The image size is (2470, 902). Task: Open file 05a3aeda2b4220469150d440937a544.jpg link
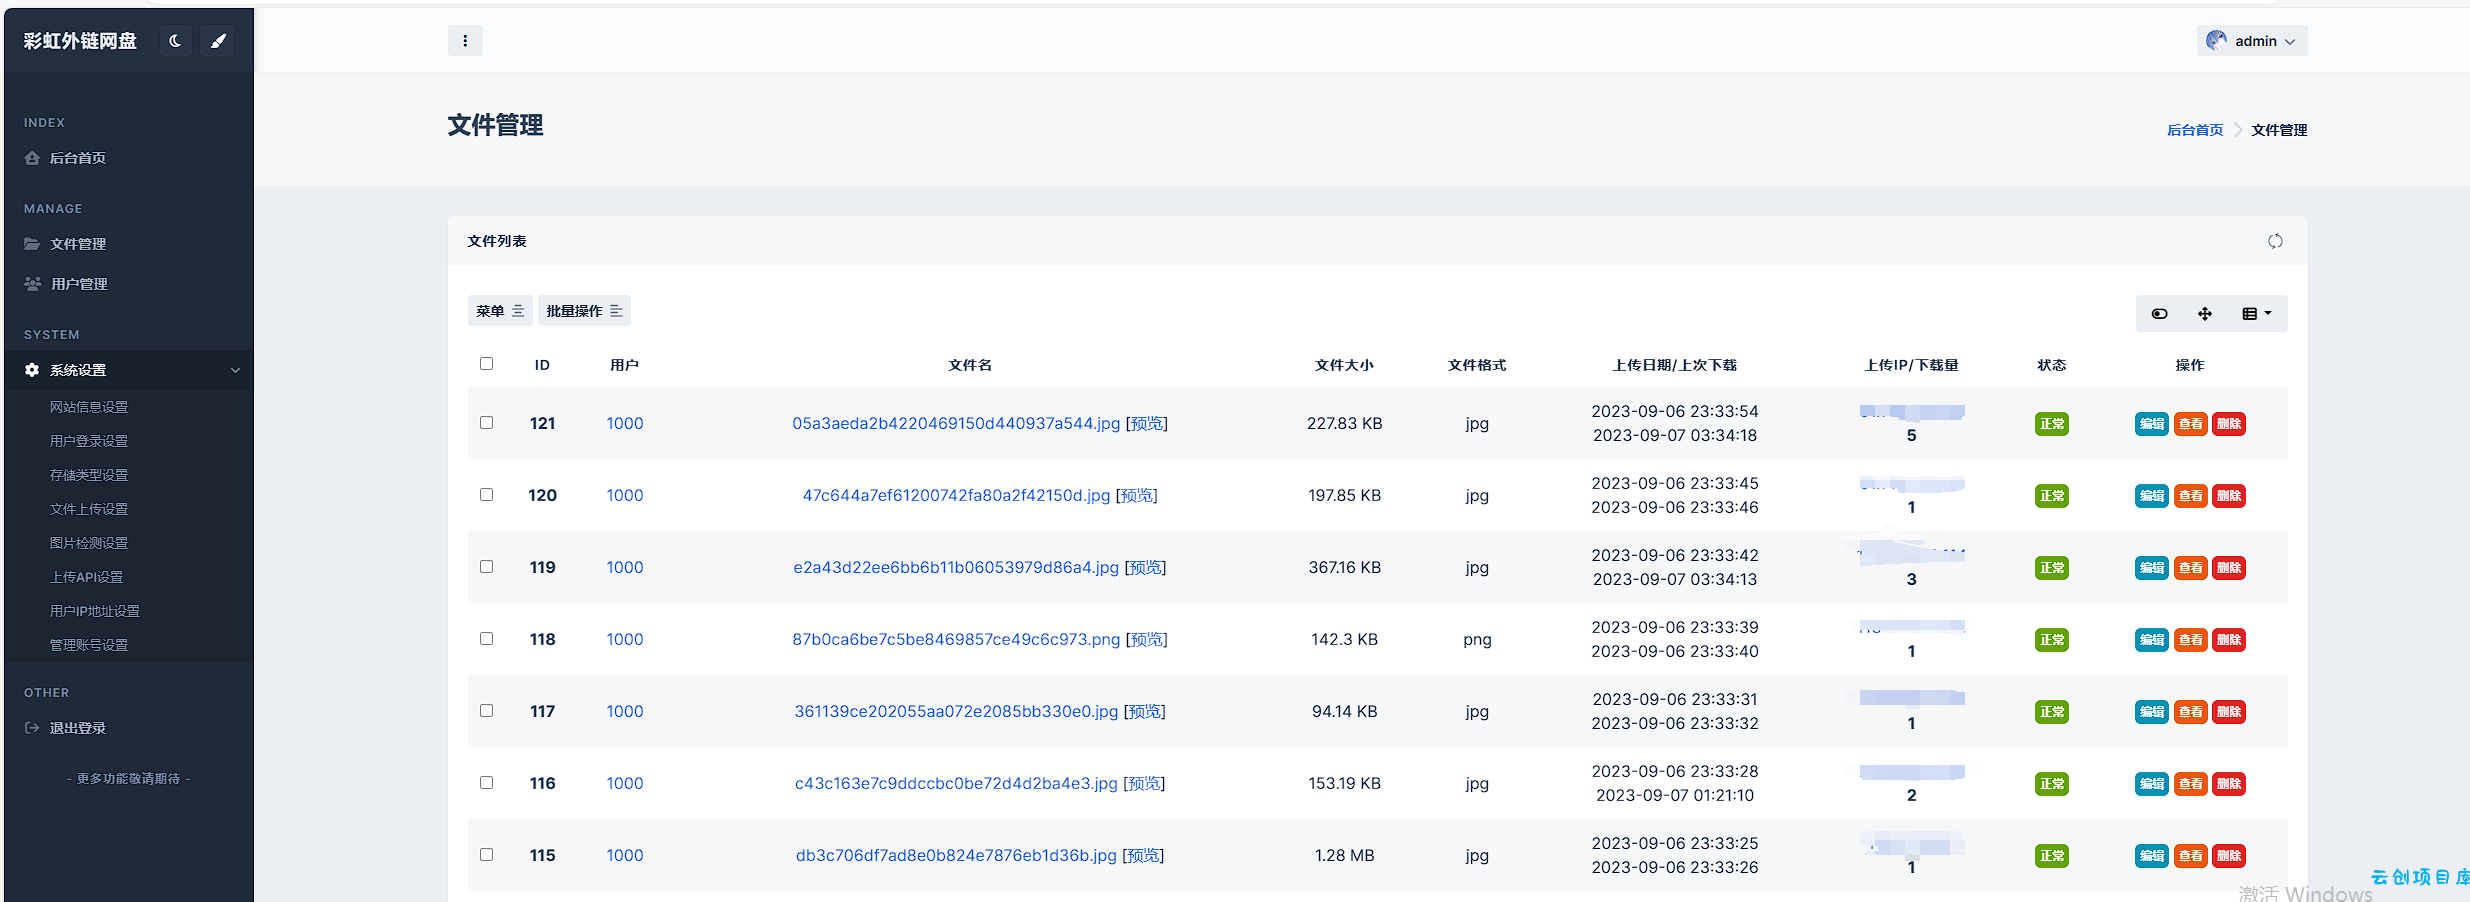click(956, 424)
